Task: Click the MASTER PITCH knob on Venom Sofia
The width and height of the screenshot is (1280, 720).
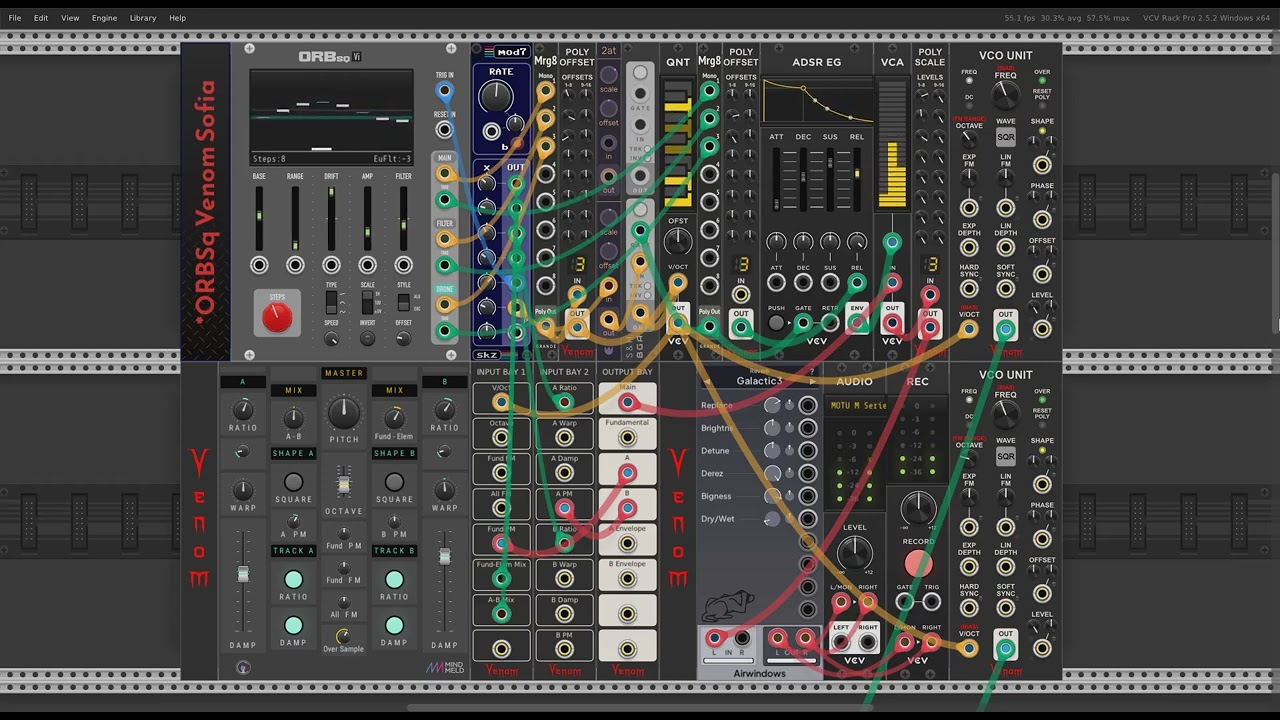Action: [x=343, y=412]
